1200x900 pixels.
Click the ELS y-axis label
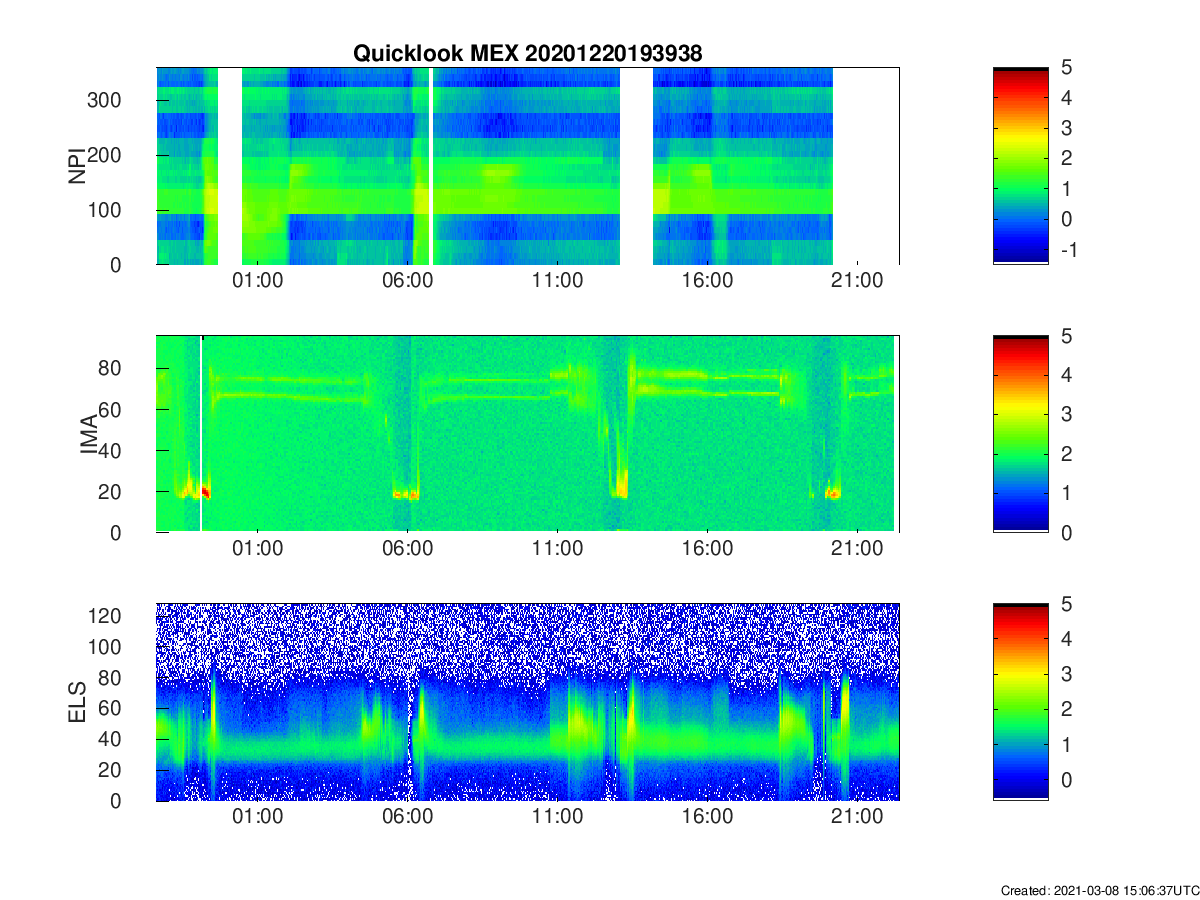(x=76, y=702)
